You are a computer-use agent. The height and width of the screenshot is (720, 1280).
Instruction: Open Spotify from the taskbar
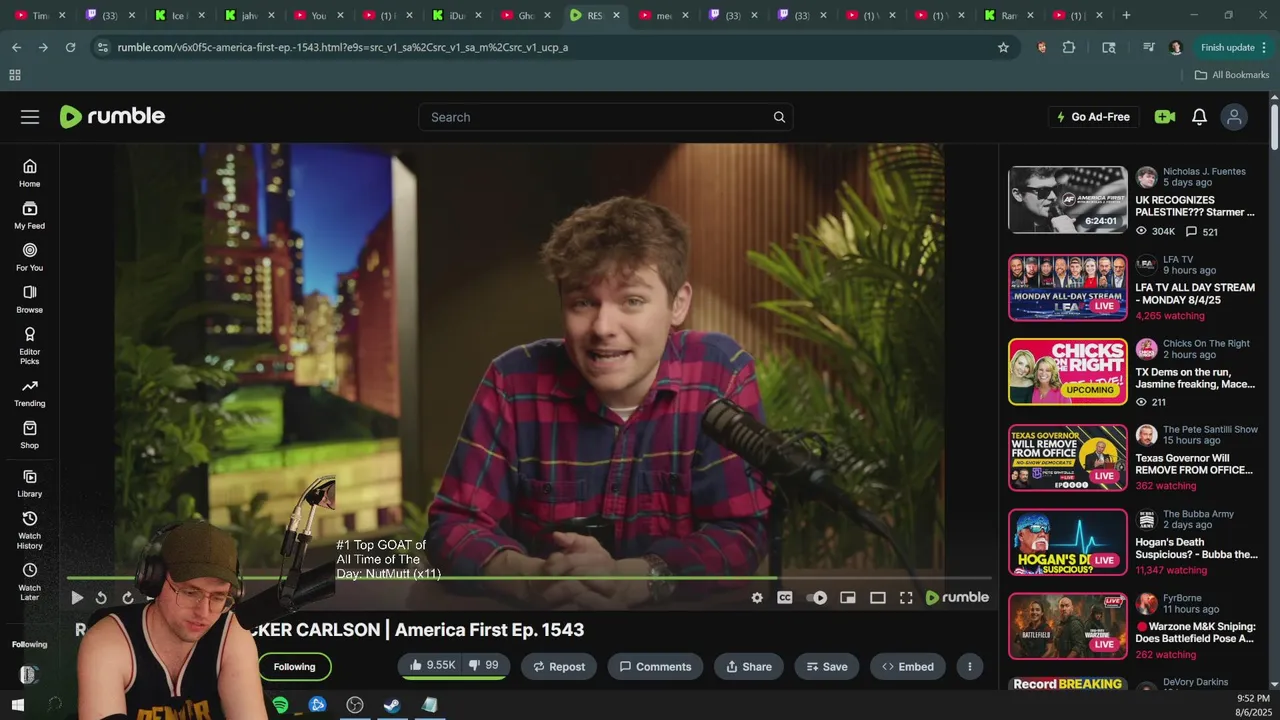tap(280, 705)
